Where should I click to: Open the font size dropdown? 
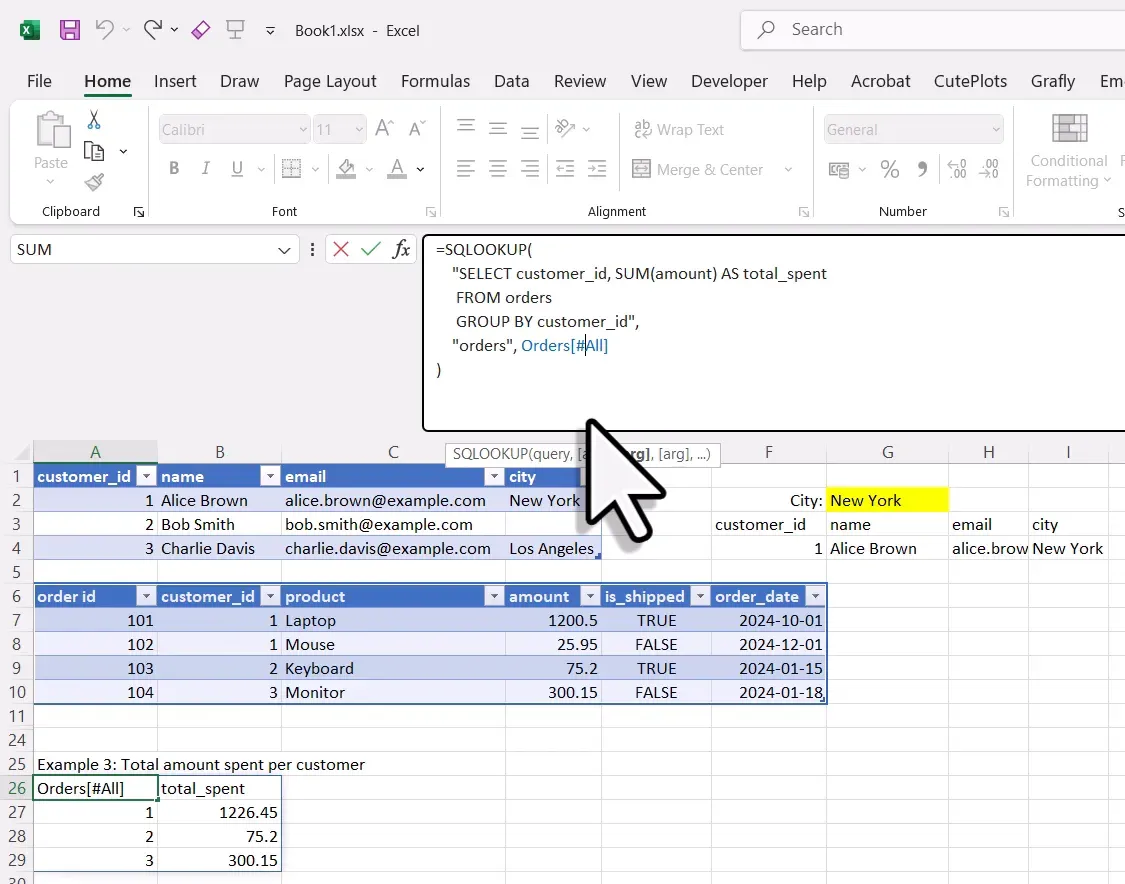click(358, 129)
